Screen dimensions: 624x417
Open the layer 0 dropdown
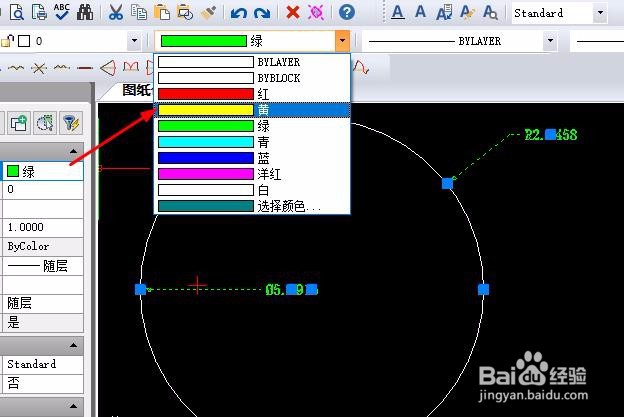[134, 41]
